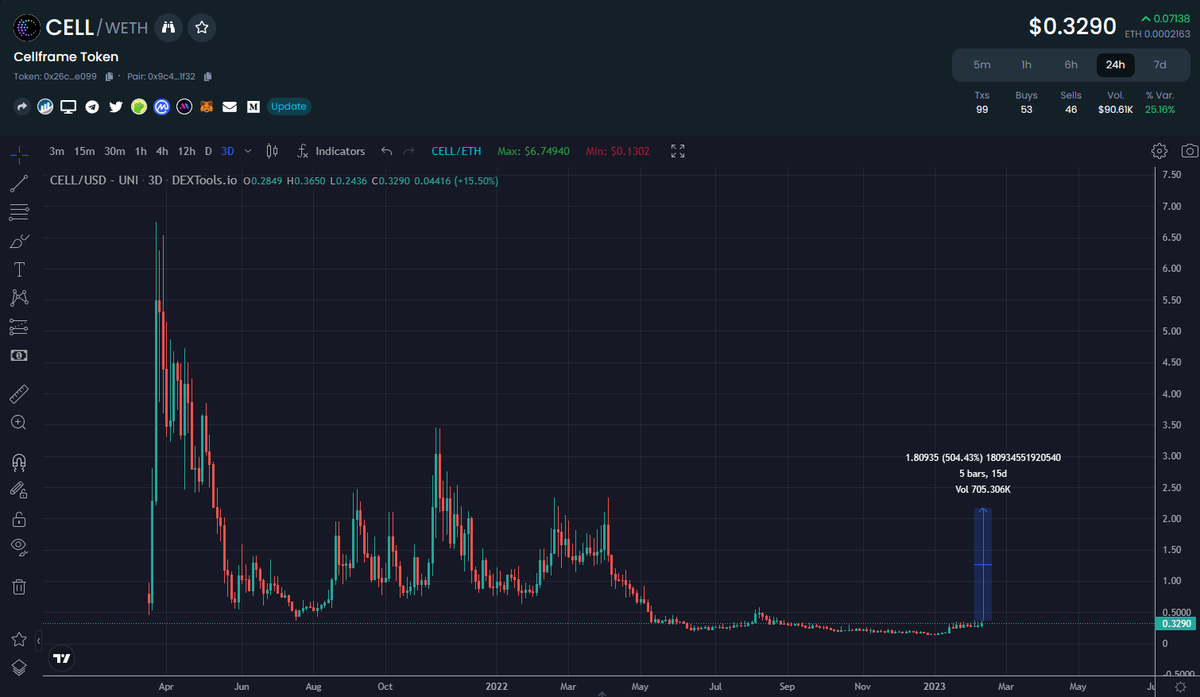Click the zoom in tool
This screenshot has height=697, width=1200.
[19, 423]
